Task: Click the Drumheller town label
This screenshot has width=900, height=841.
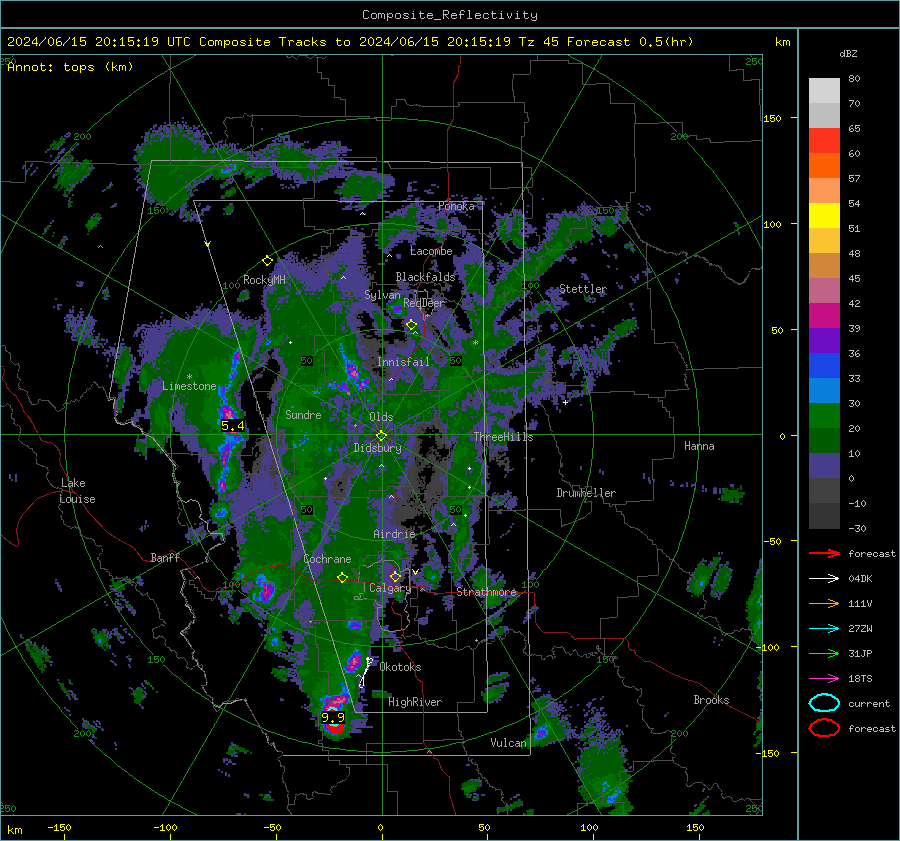Action: coord(586,493)
